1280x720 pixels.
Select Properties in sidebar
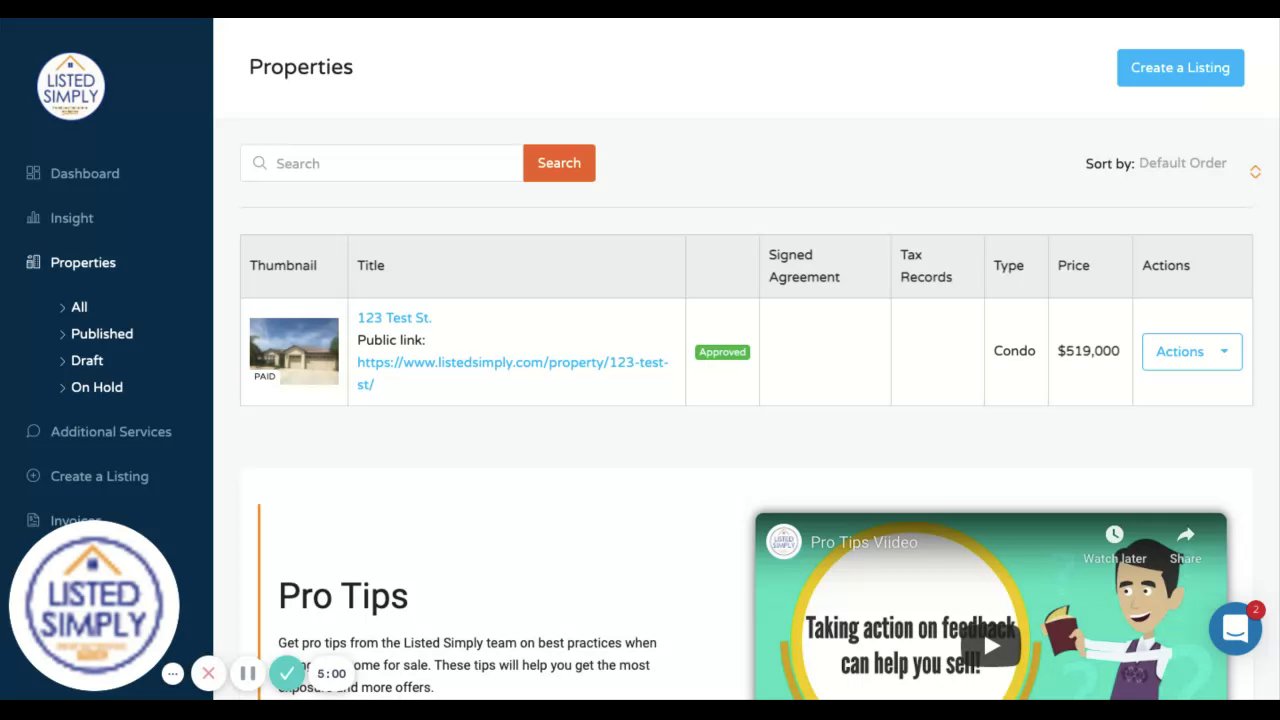coord(83,262)
